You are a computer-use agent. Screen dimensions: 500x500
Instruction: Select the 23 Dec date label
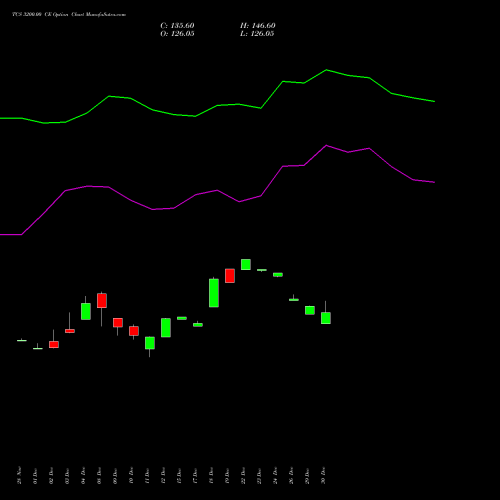[259, 475]
